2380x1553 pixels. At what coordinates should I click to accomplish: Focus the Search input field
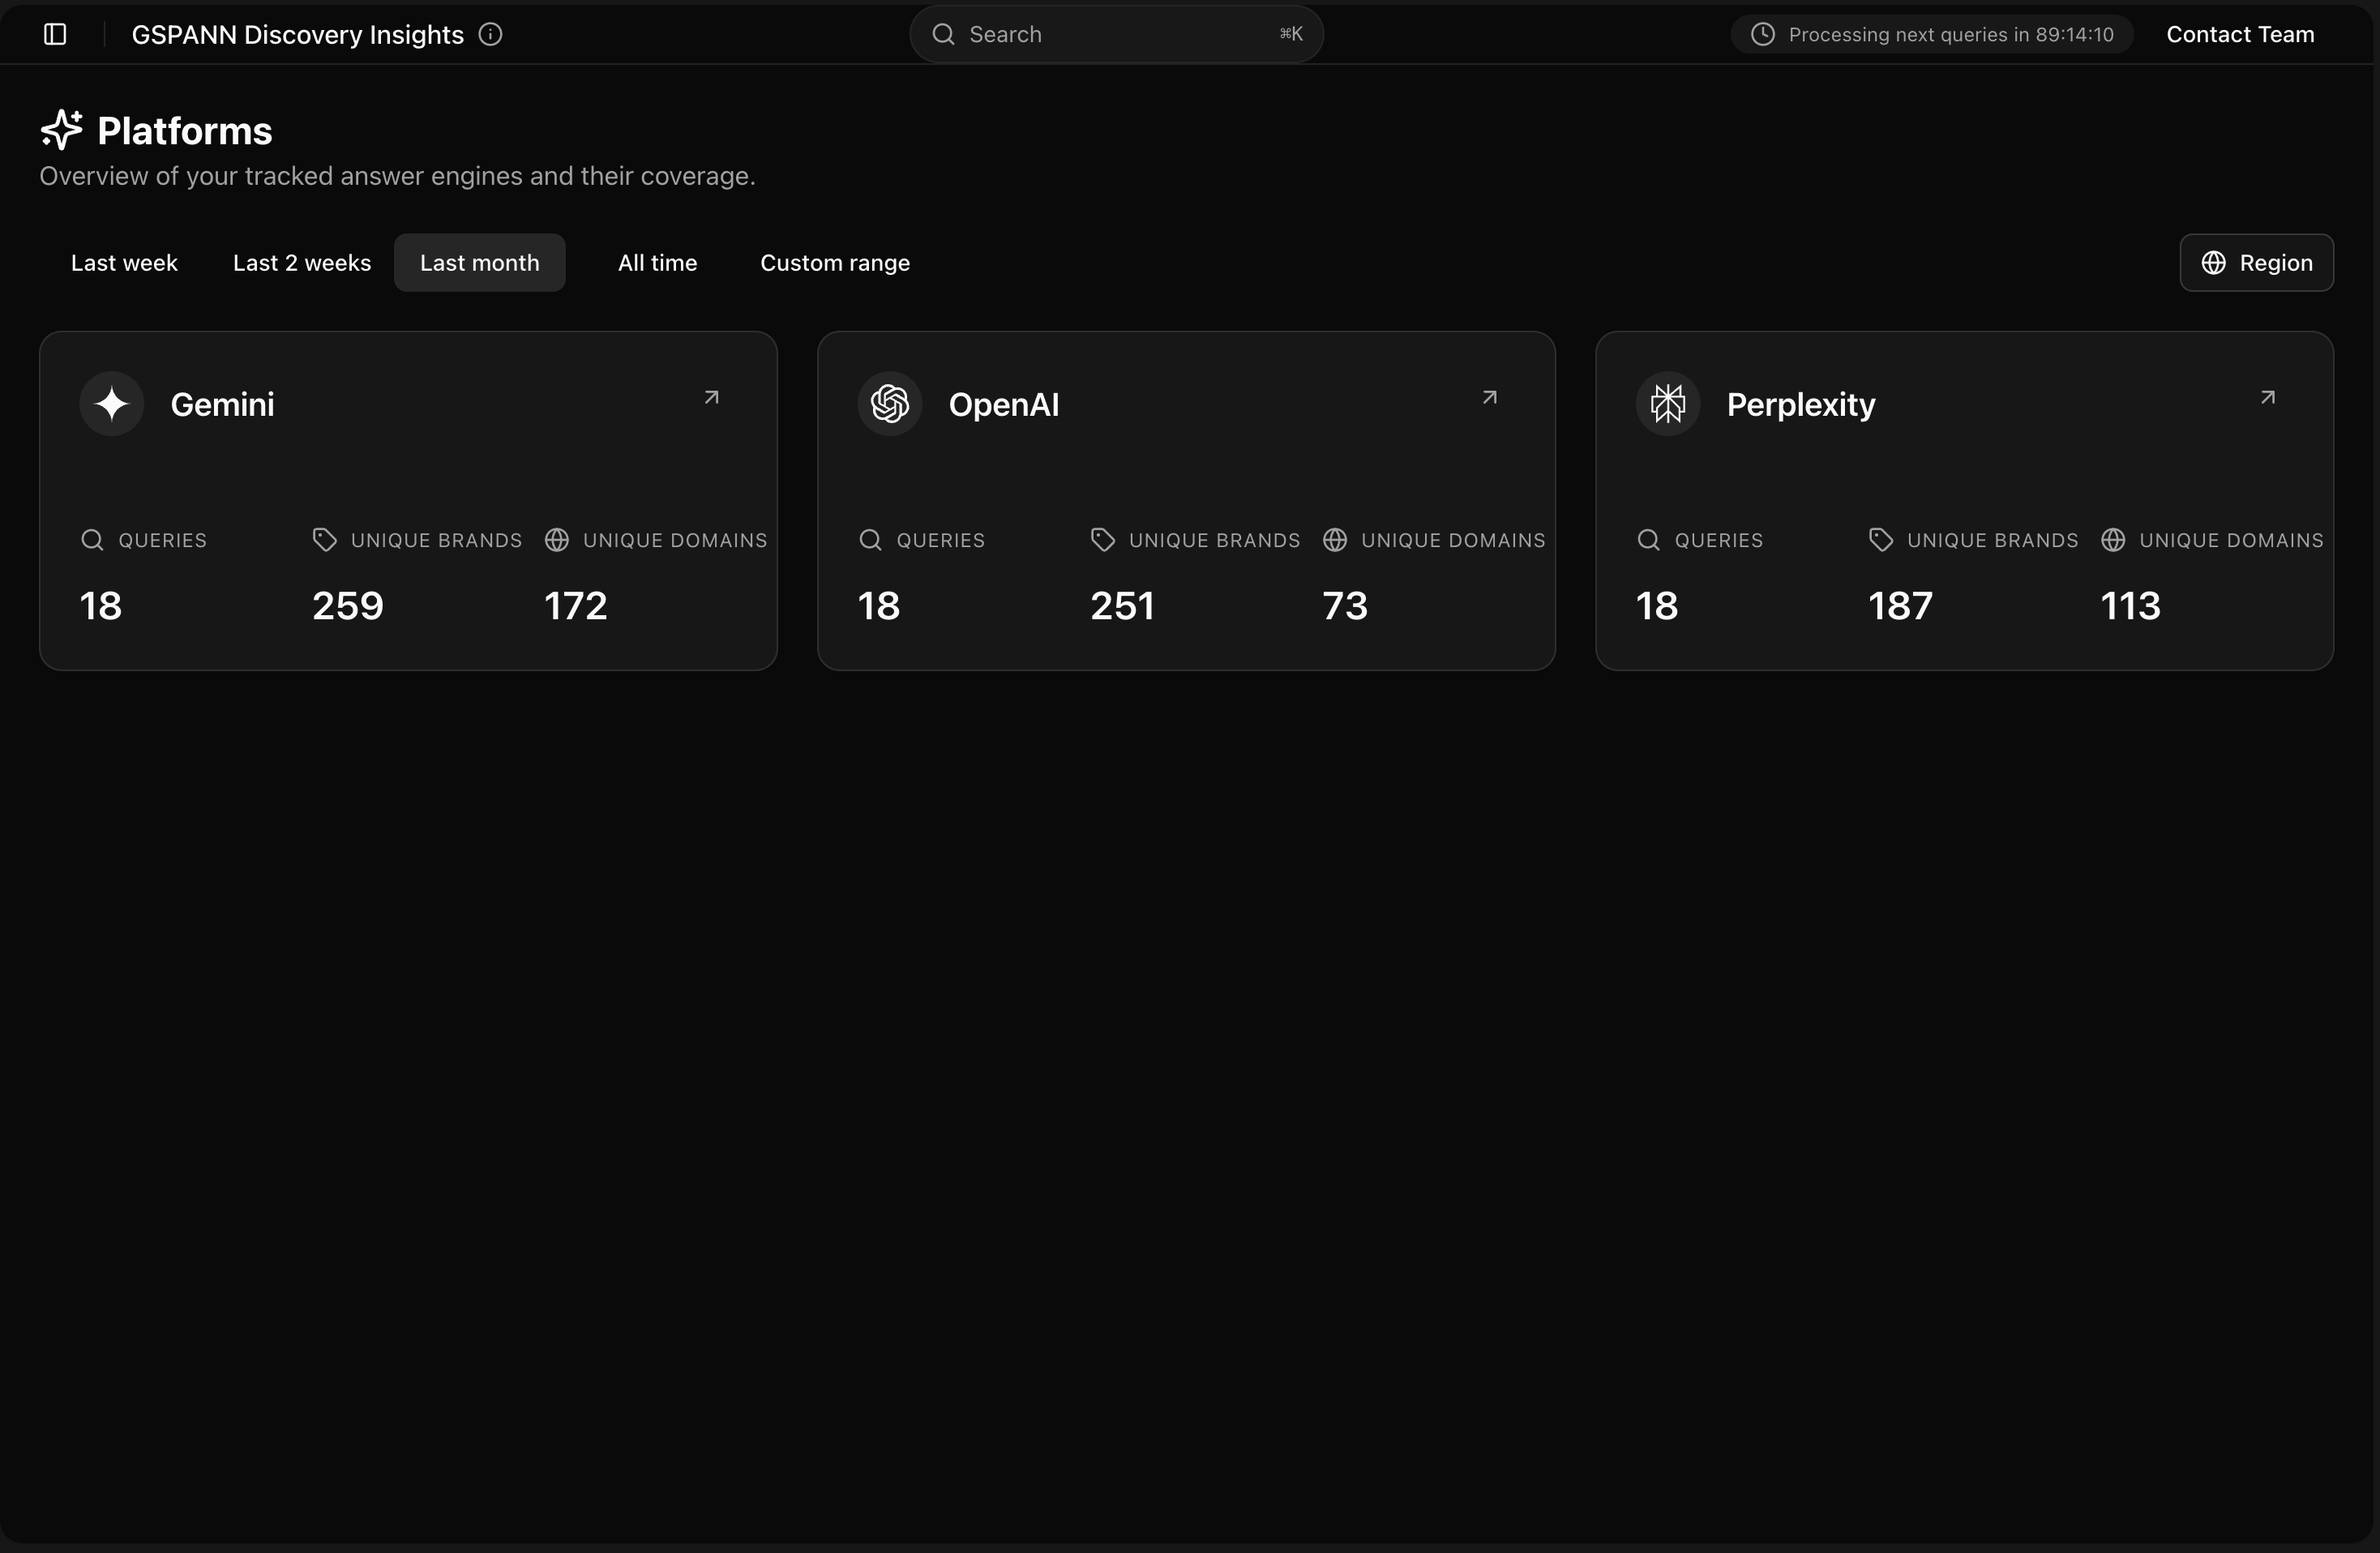1116,34
